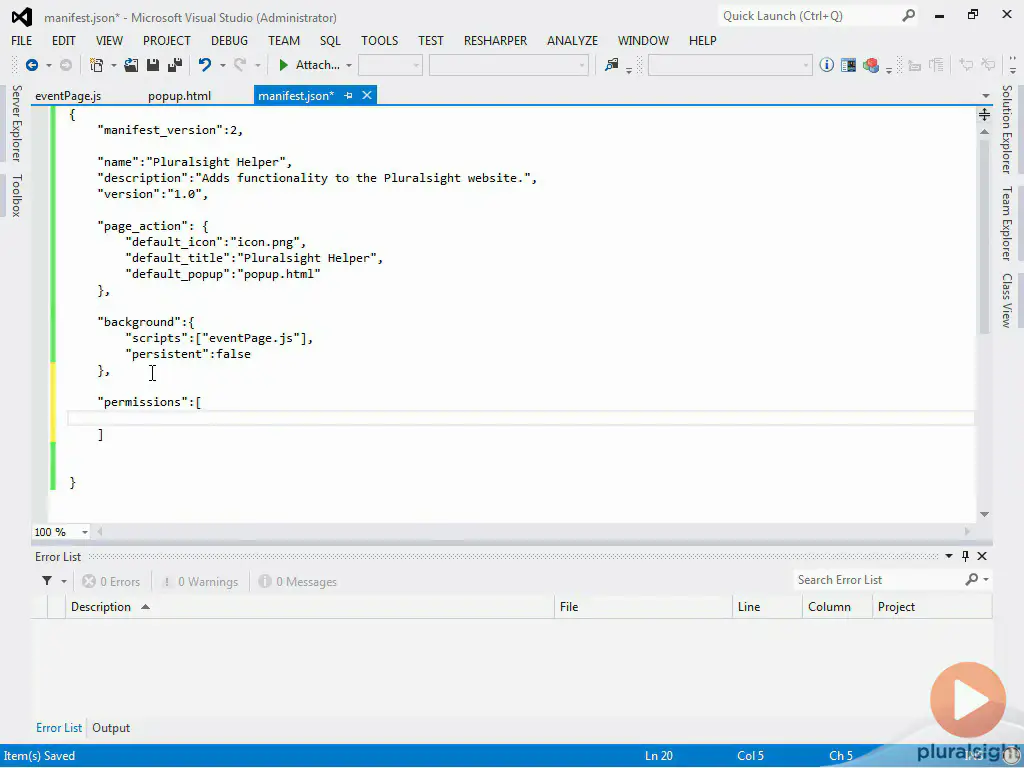Screen dimensions: 1024x768
Task: Open the active documents list dropdown
Action: (x=985, y=96)
